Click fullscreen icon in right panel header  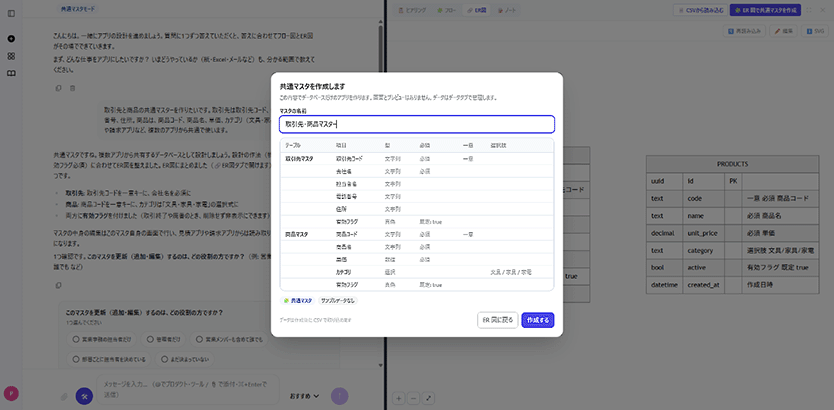(x=809, y=10)
